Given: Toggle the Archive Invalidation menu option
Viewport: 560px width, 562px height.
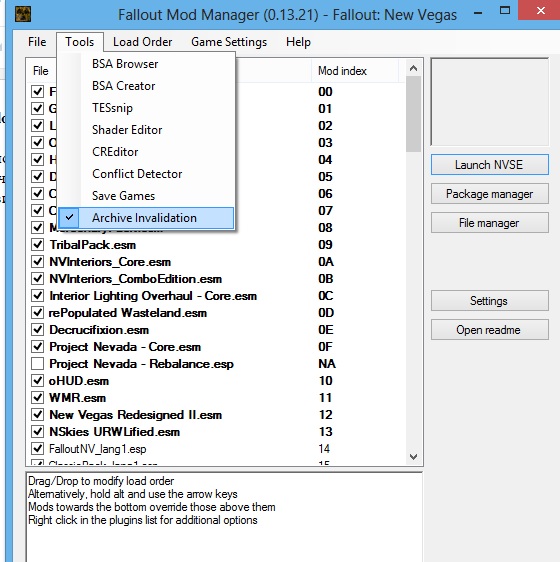Looking at the screenshot, I should point(146,218).
